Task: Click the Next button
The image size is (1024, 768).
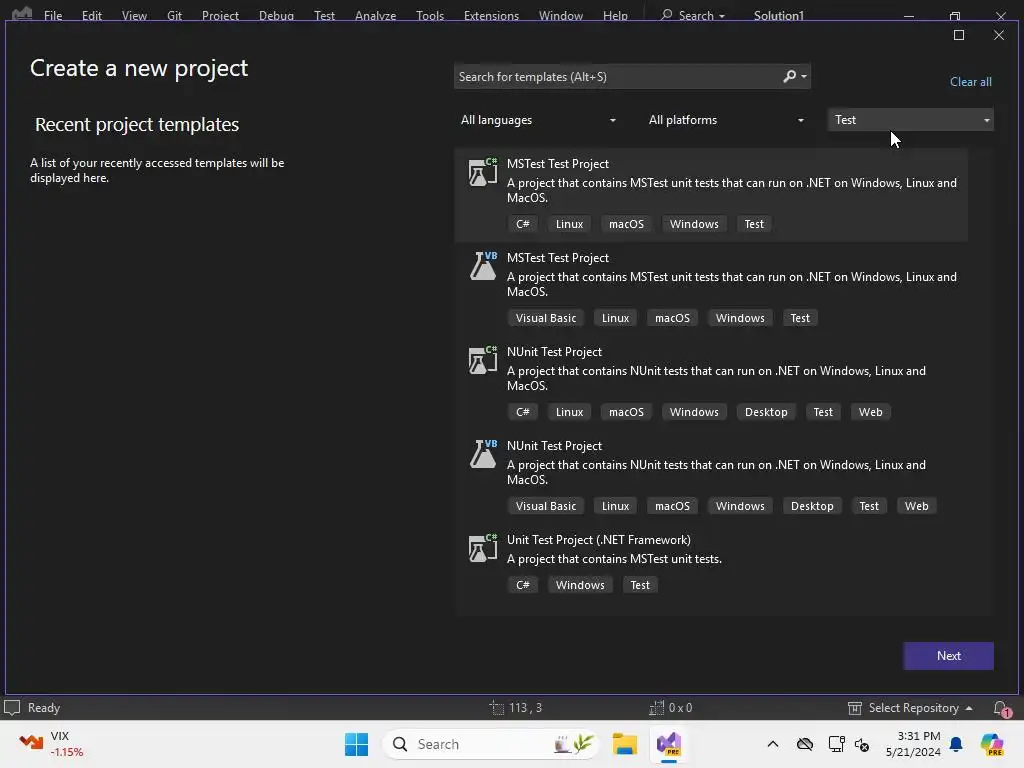Action: (948, 656)
